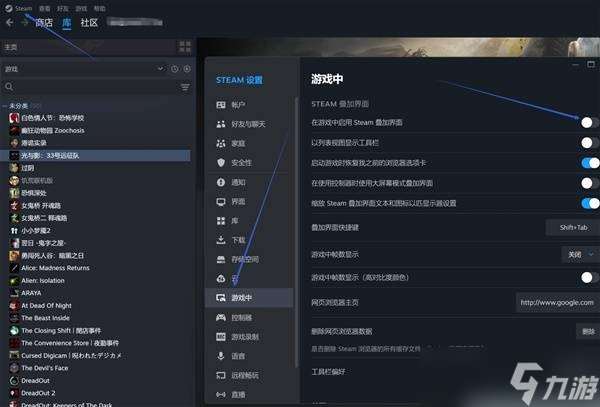Switch library home to grid view icon

click(x=185, y=47)
